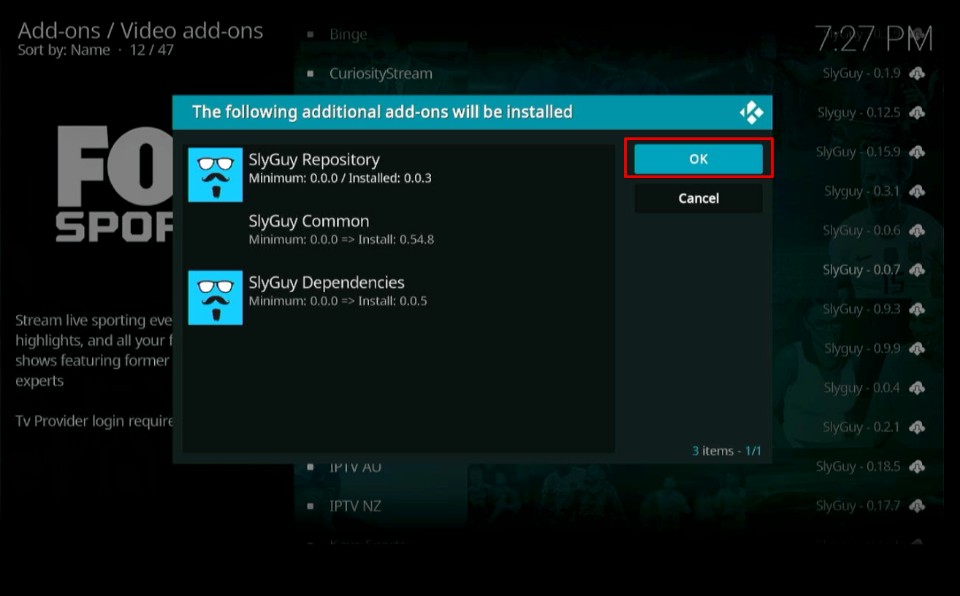Viewport: 960px width, 596px height.
Task: Select the SlyGuy Common list row
Action: point(399,236)
